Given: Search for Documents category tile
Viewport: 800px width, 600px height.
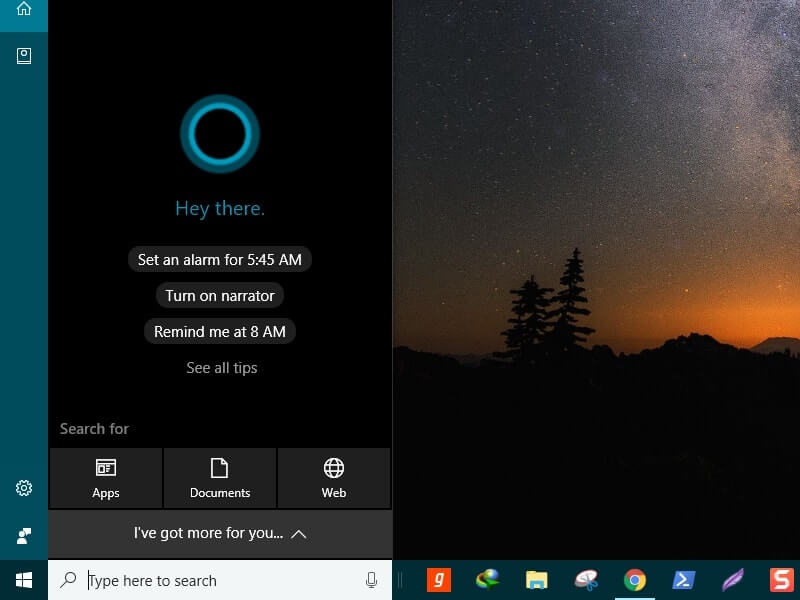Looking at the screenshot, I should click(220, 478).
